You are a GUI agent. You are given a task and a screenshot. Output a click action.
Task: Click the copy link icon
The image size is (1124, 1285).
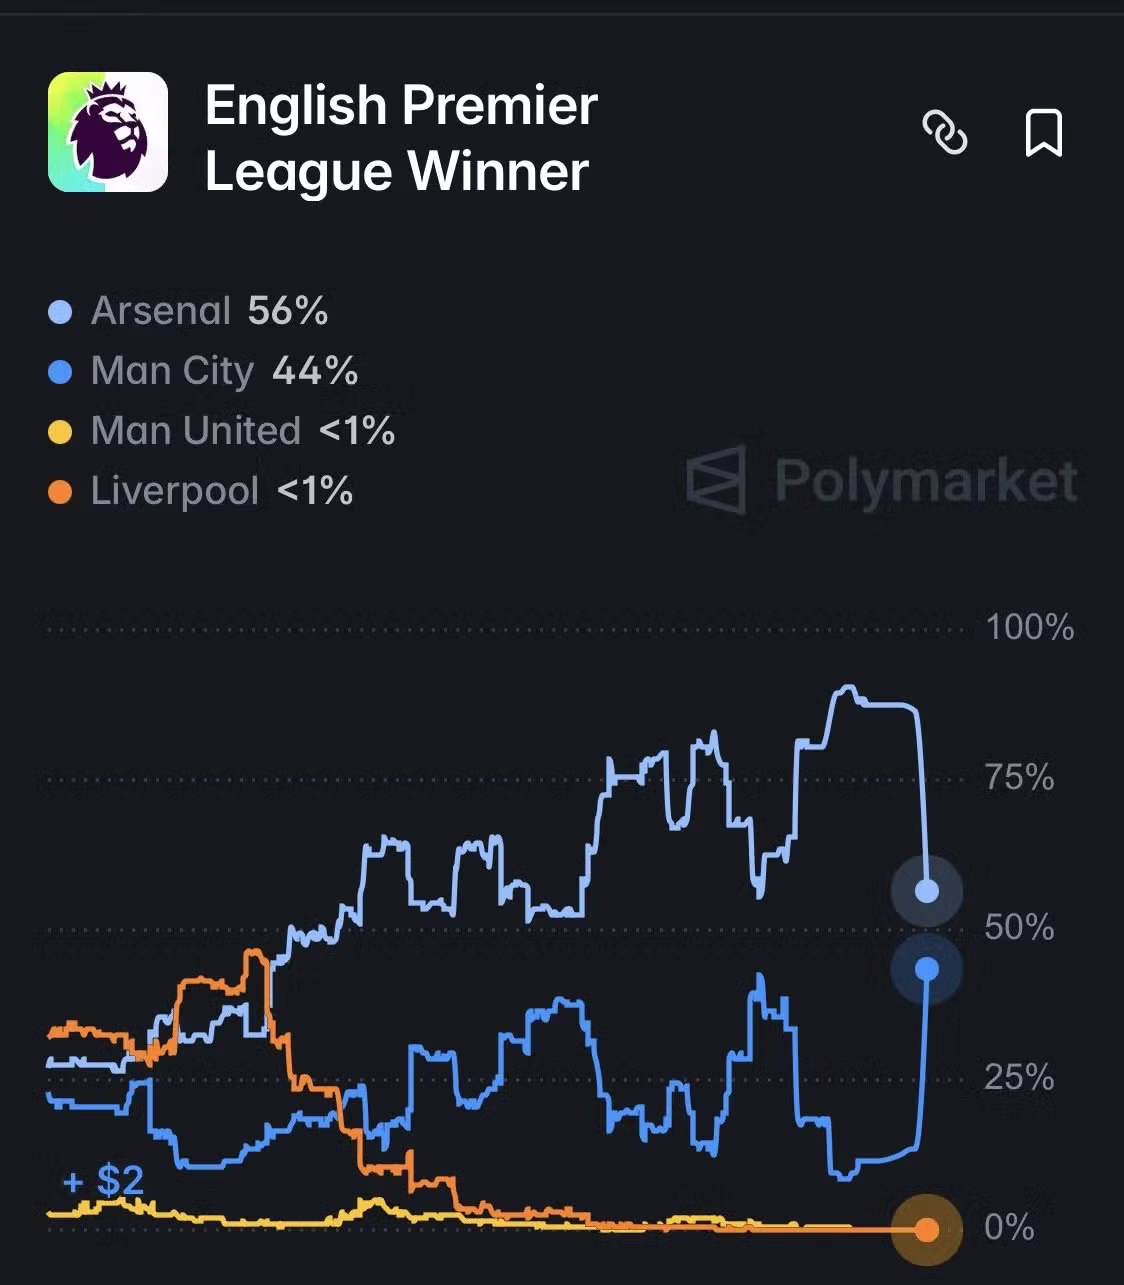pos(944,133)
